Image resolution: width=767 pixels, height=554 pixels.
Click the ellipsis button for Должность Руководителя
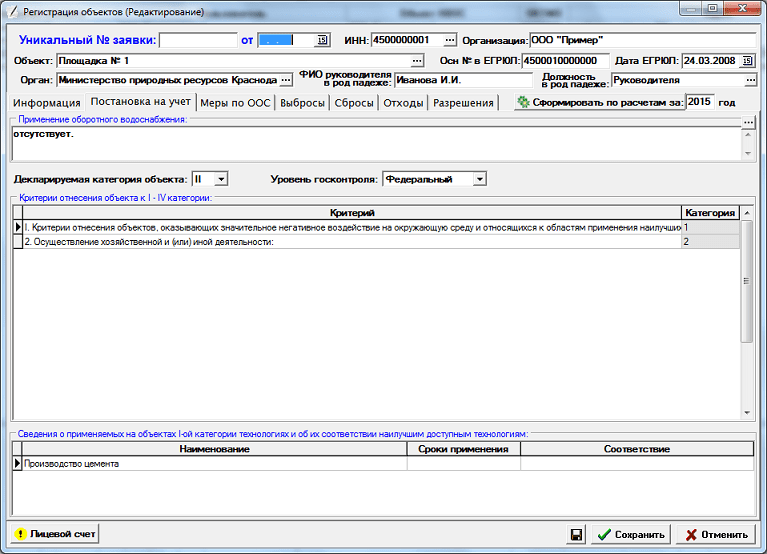pos(750,80)
